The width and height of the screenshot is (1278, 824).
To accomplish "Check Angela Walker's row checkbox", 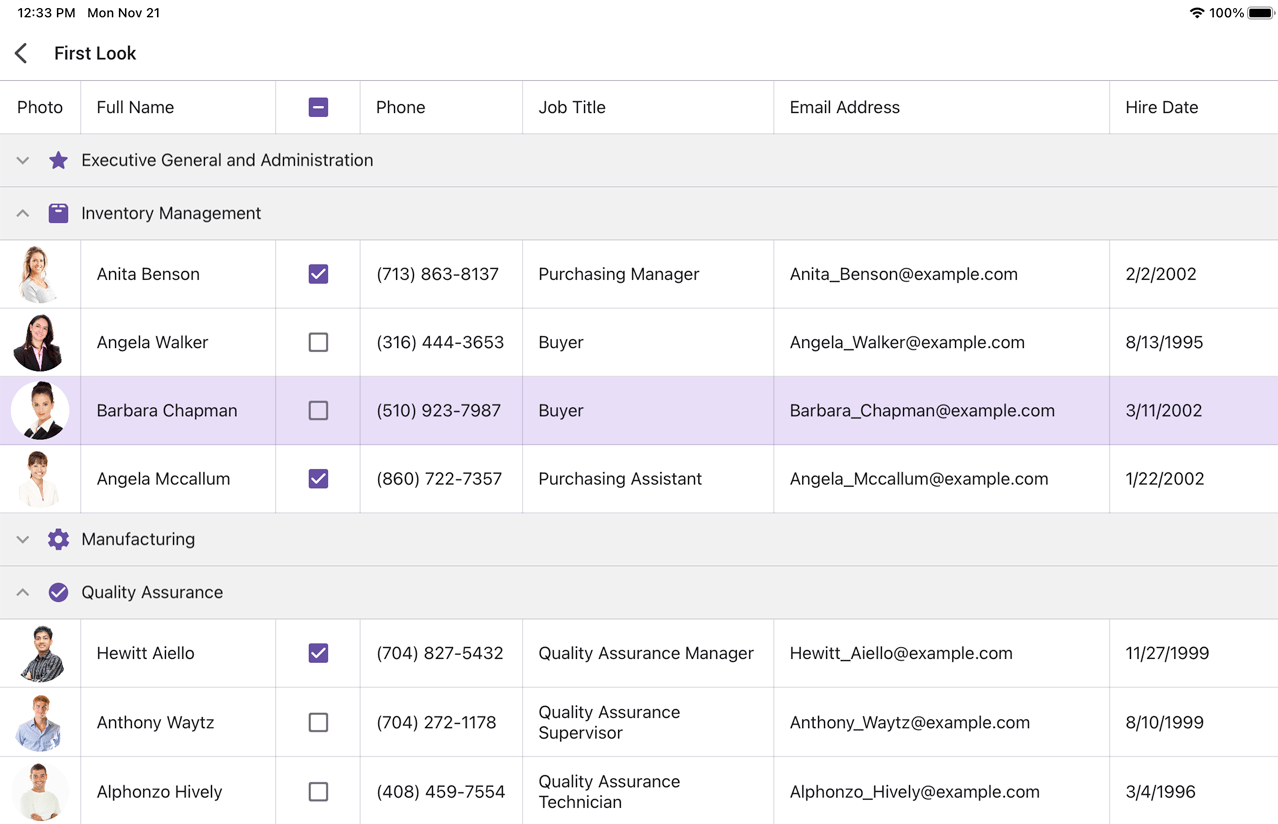I will click(317, 342).
